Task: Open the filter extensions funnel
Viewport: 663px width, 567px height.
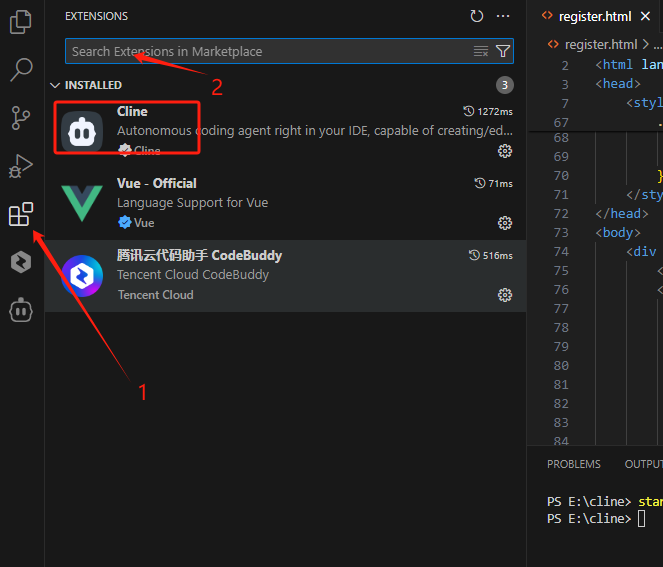Action: [x=503, y=51]
